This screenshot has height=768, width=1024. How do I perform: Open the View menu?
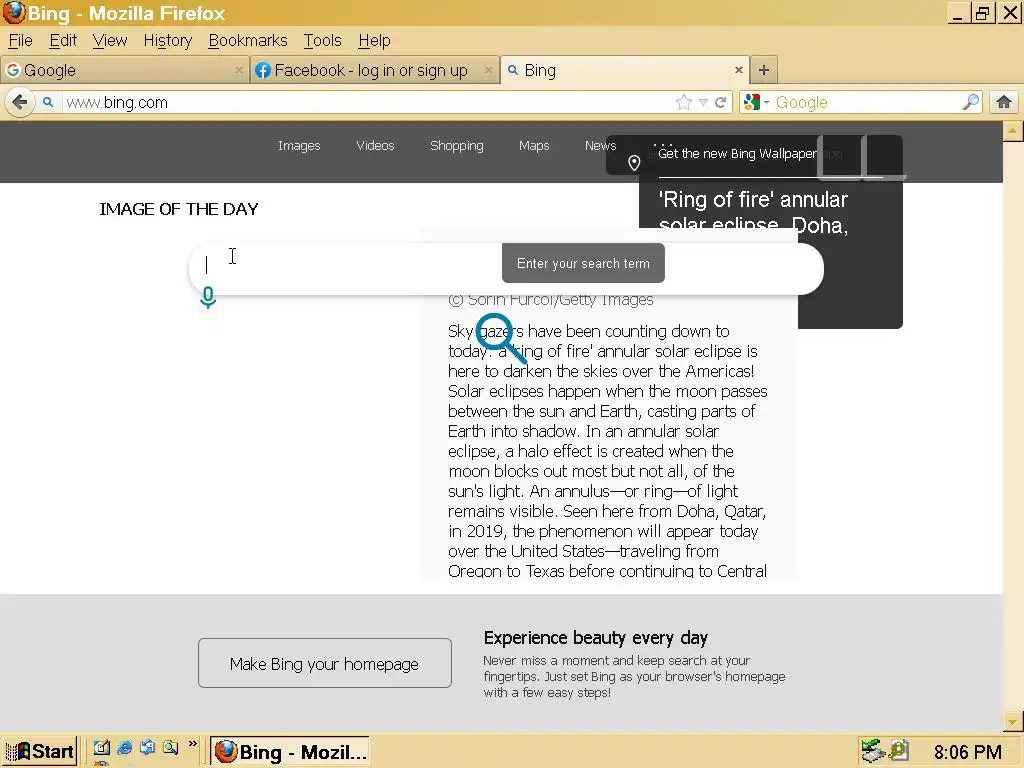pyautogui.click(x=110, y=40)
